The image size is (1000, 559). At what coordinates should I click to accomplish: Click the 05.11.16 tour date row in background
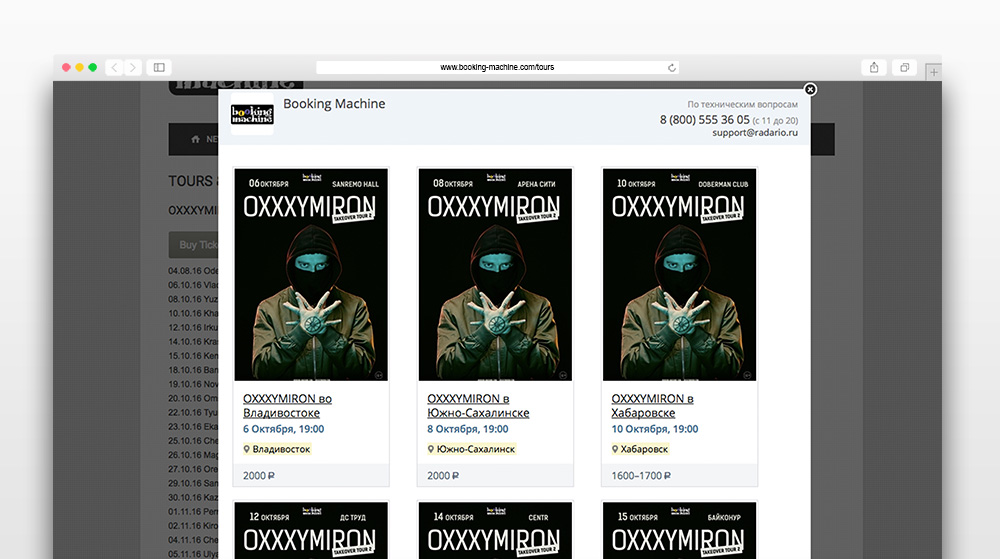click(x=193, y=554)
